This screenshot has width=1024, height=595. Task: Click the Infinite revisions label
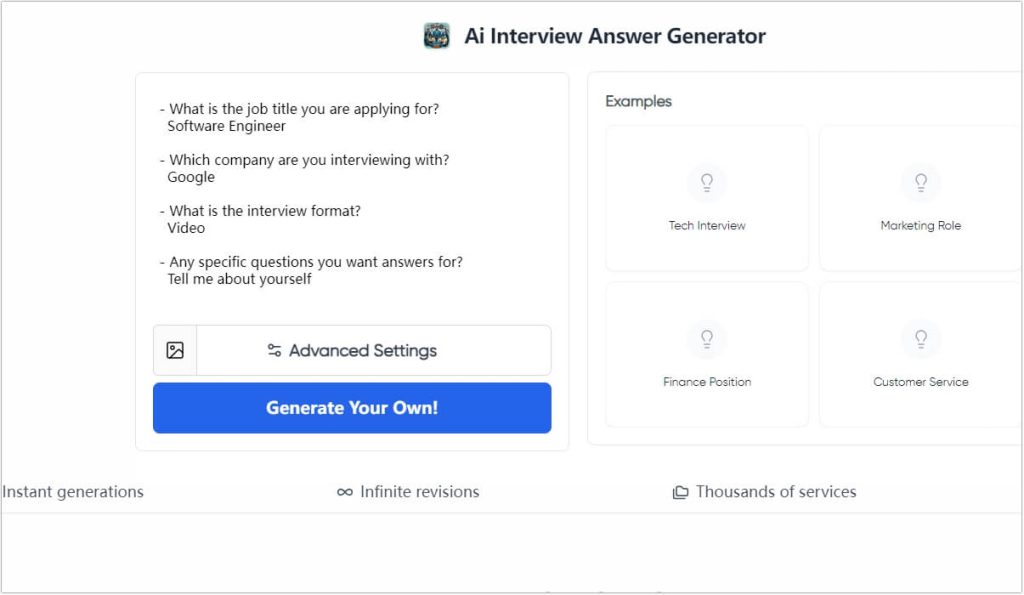point(418,492)
